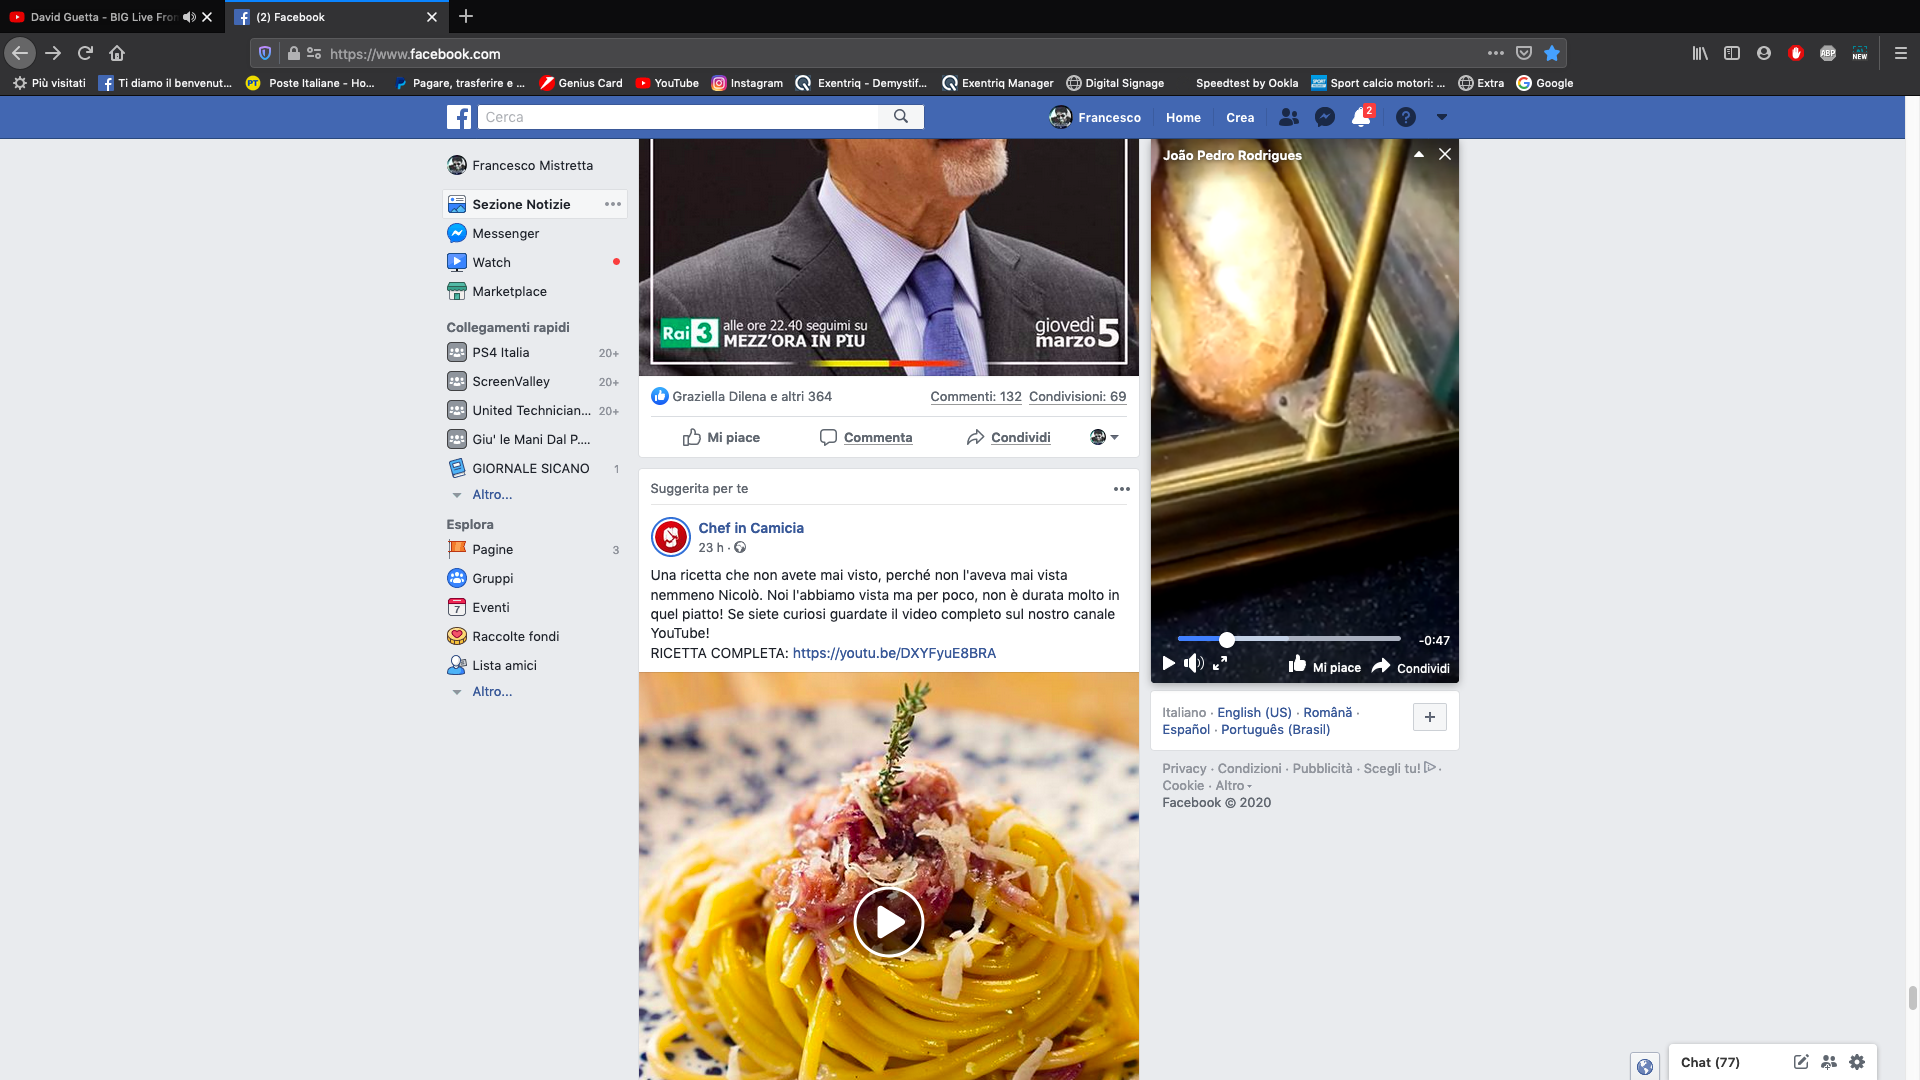The width and height of the screenshot is (1920, 1080).
Task: Open post options menu on suggested post
Action: [x=1122, y=489]
